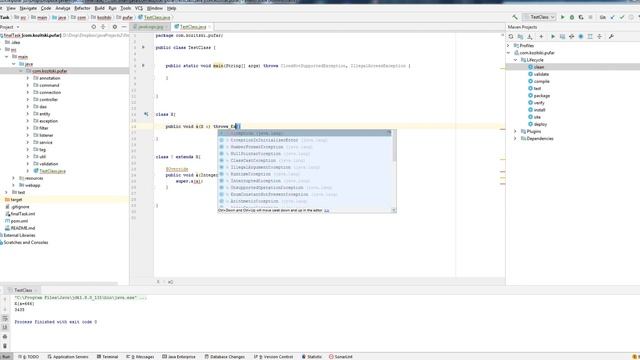Screen dimensions: 640x360
Task: Run TestClass with green play icon
Action: coord(562,17)
